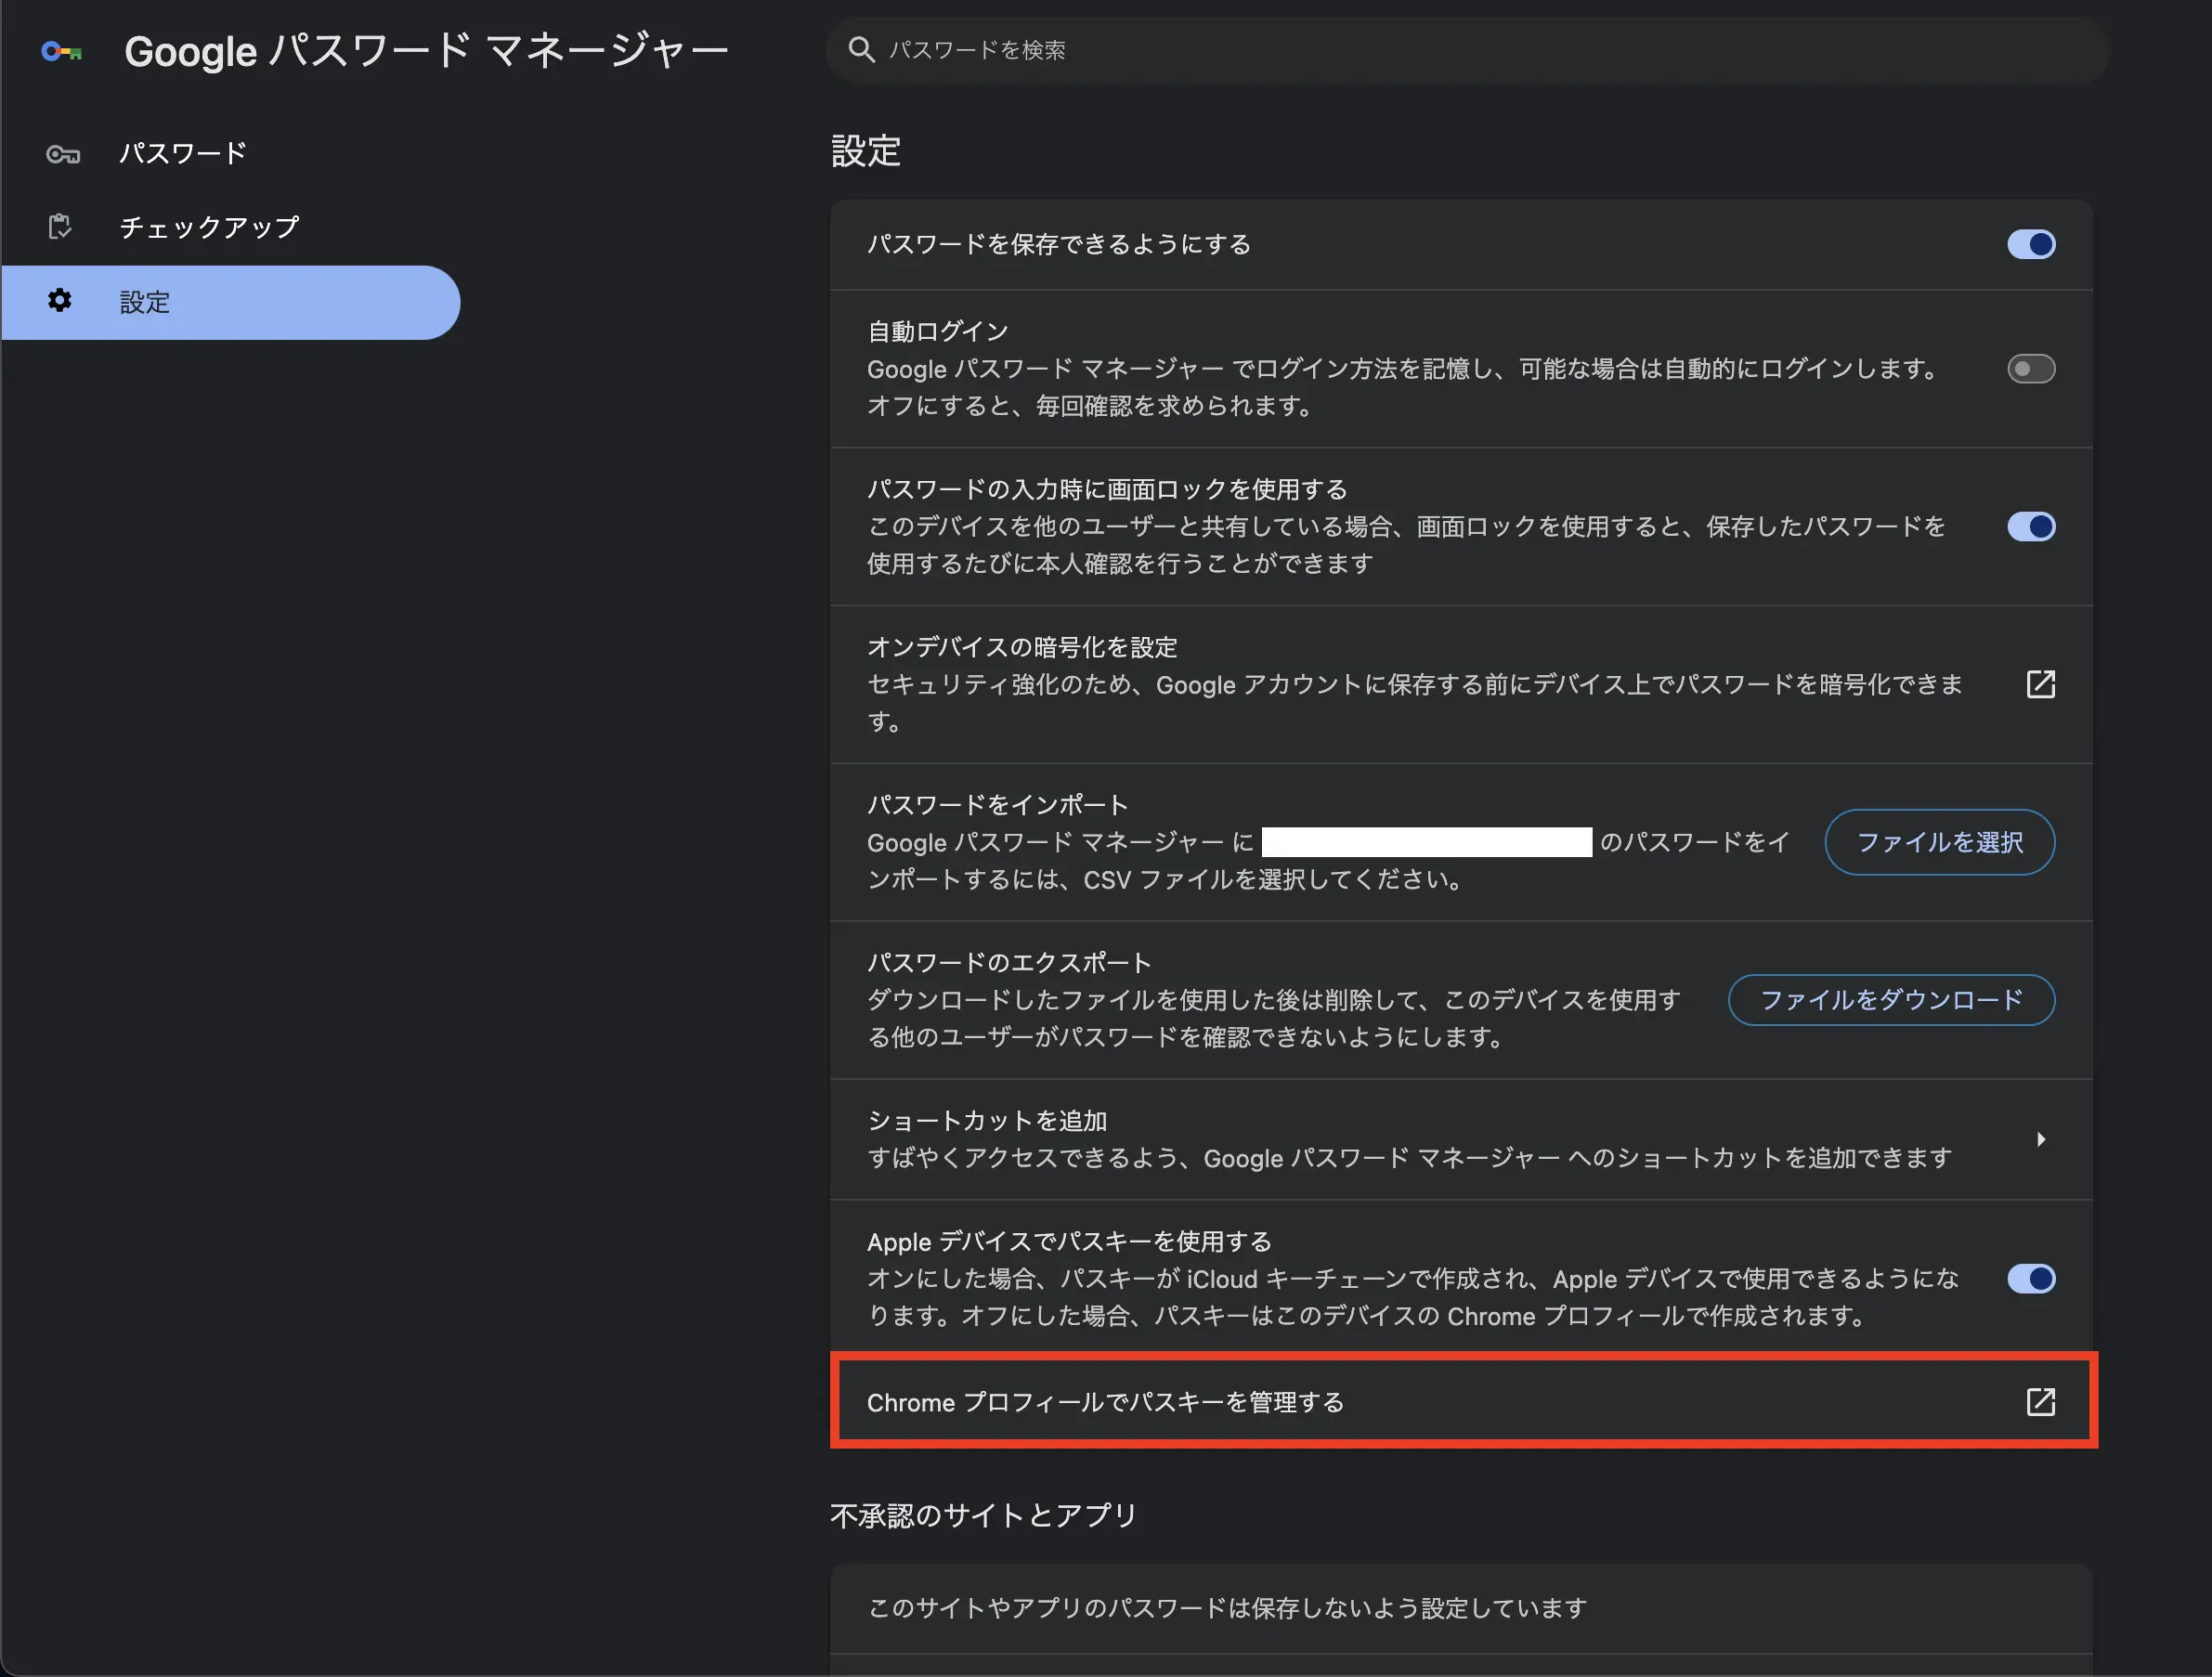Turn off screen lock for password entry
This screenshot has height=1677, width=2212.
pos(2030,527)
